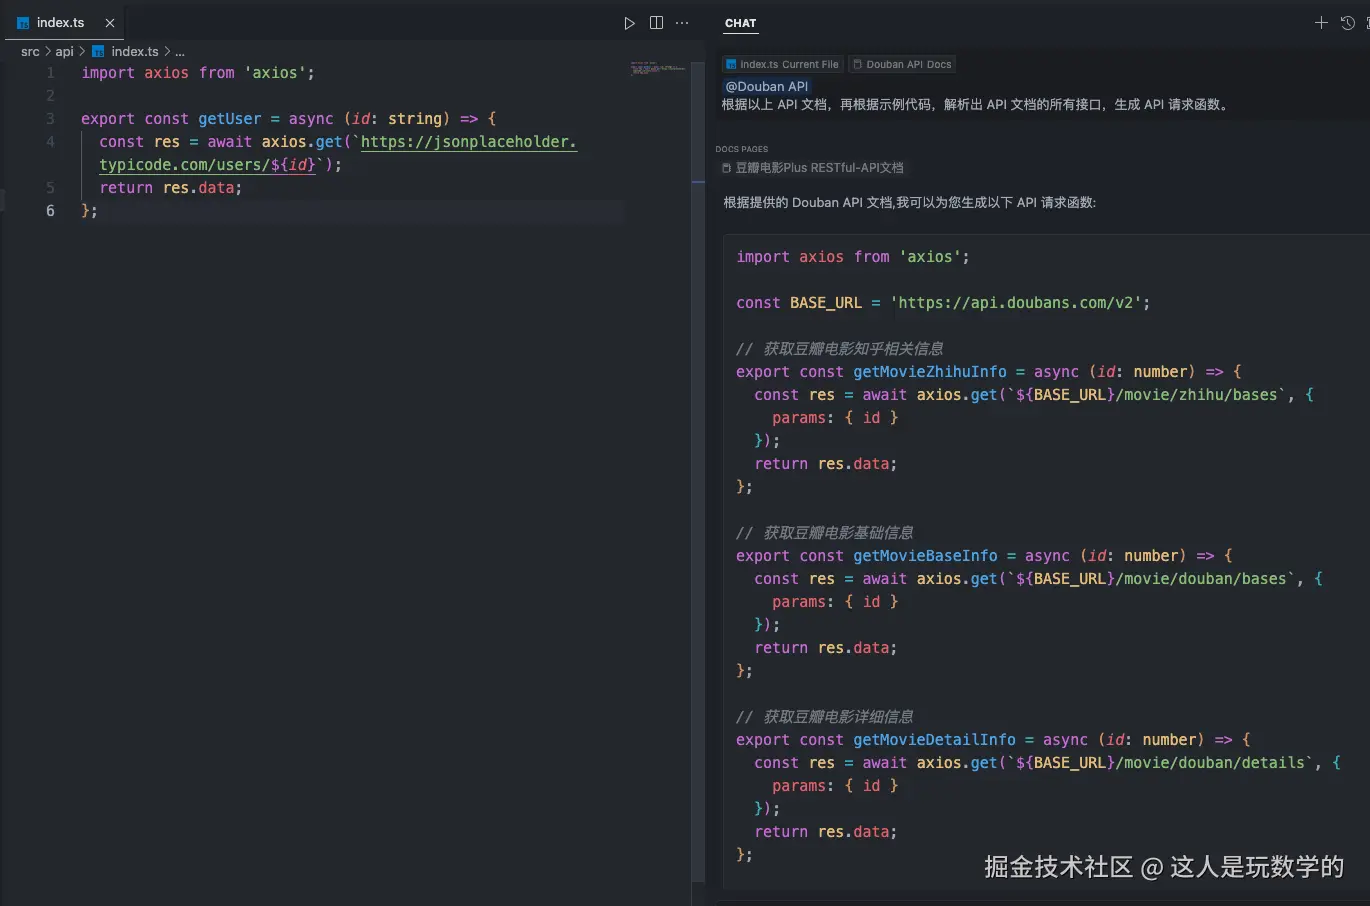
Task: Open the 豆瓣电影Plus RESTful-API文档 docs page
Action: pyautogui.click(x=813, y=168)
